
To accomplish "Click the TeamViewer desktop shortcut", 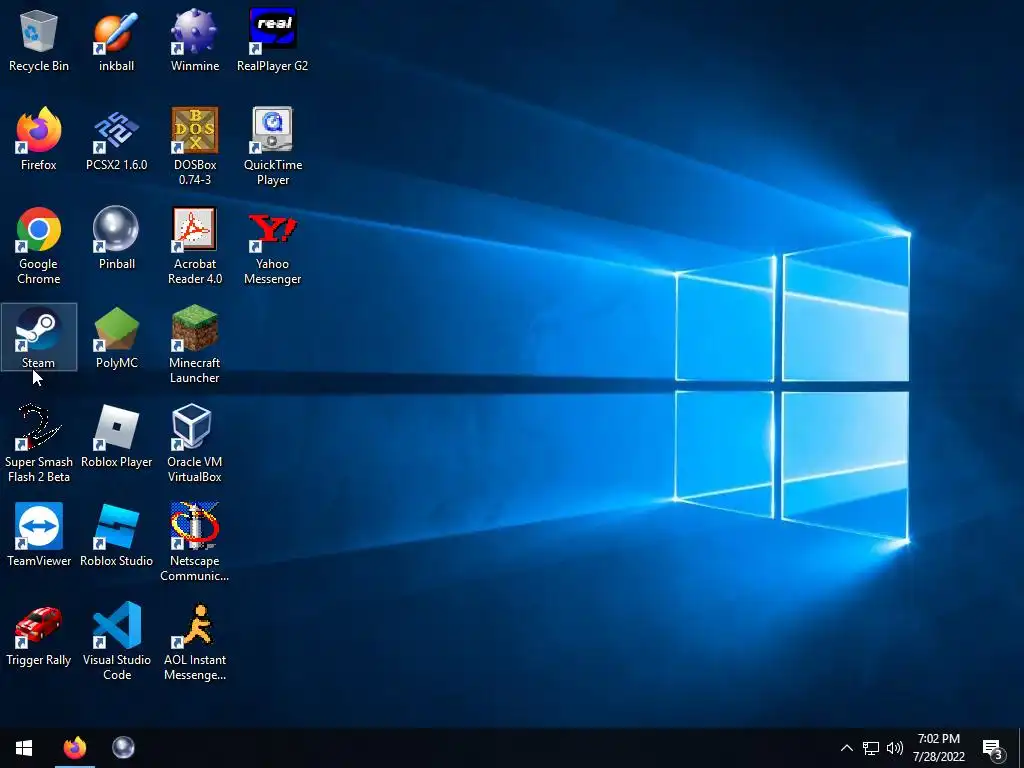I will pyautogui.click(x=39, y=536).
